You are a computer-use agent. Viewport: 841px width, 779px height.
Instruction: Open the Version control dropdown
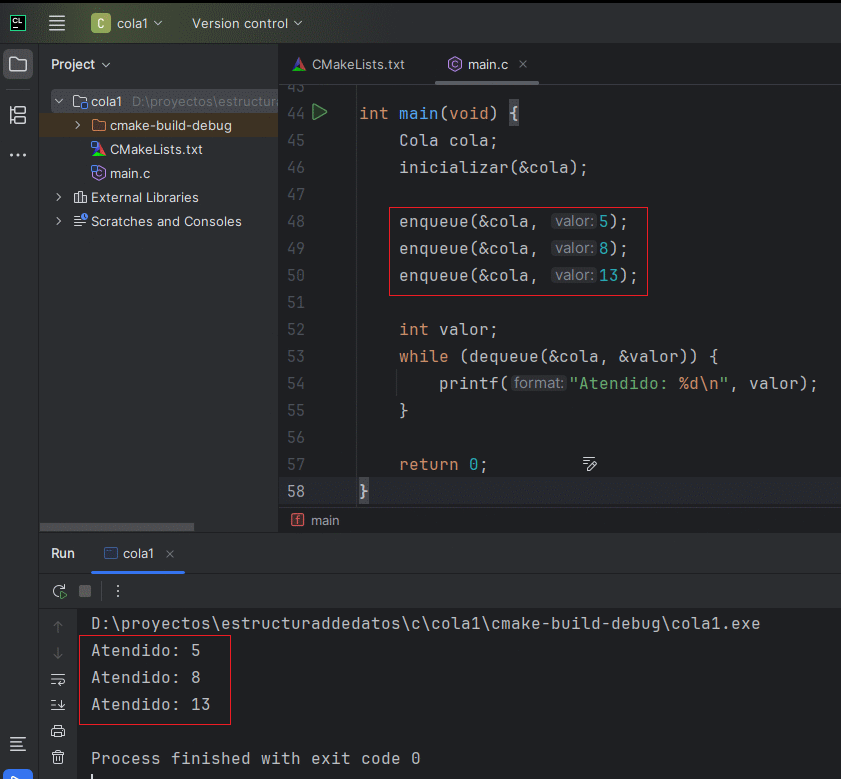247,23
